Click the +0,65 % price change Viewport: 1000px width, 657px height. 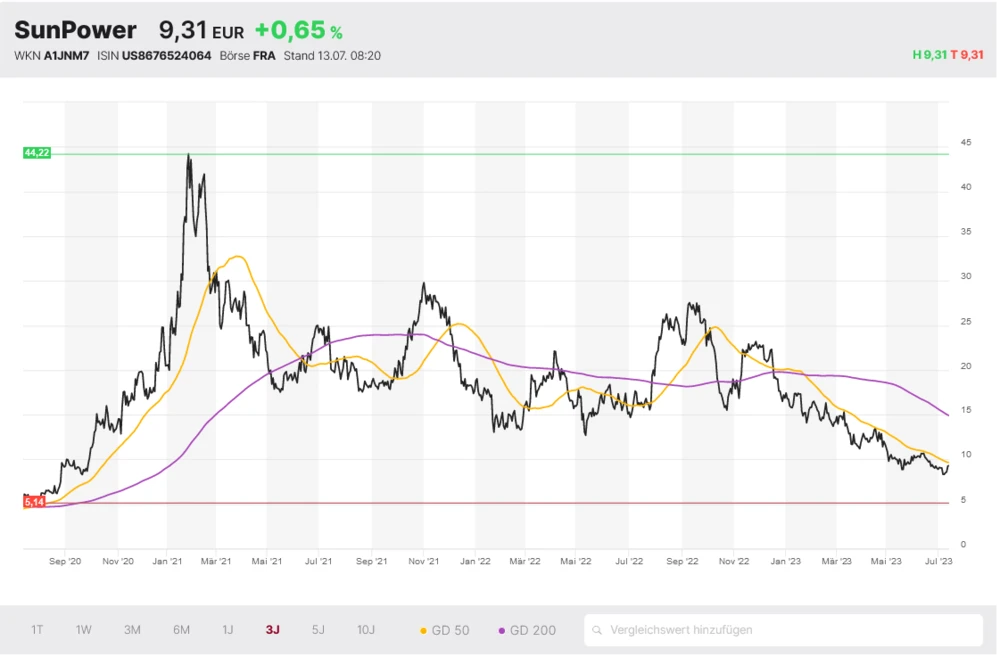pyautogui.click(x=298, y=31)
